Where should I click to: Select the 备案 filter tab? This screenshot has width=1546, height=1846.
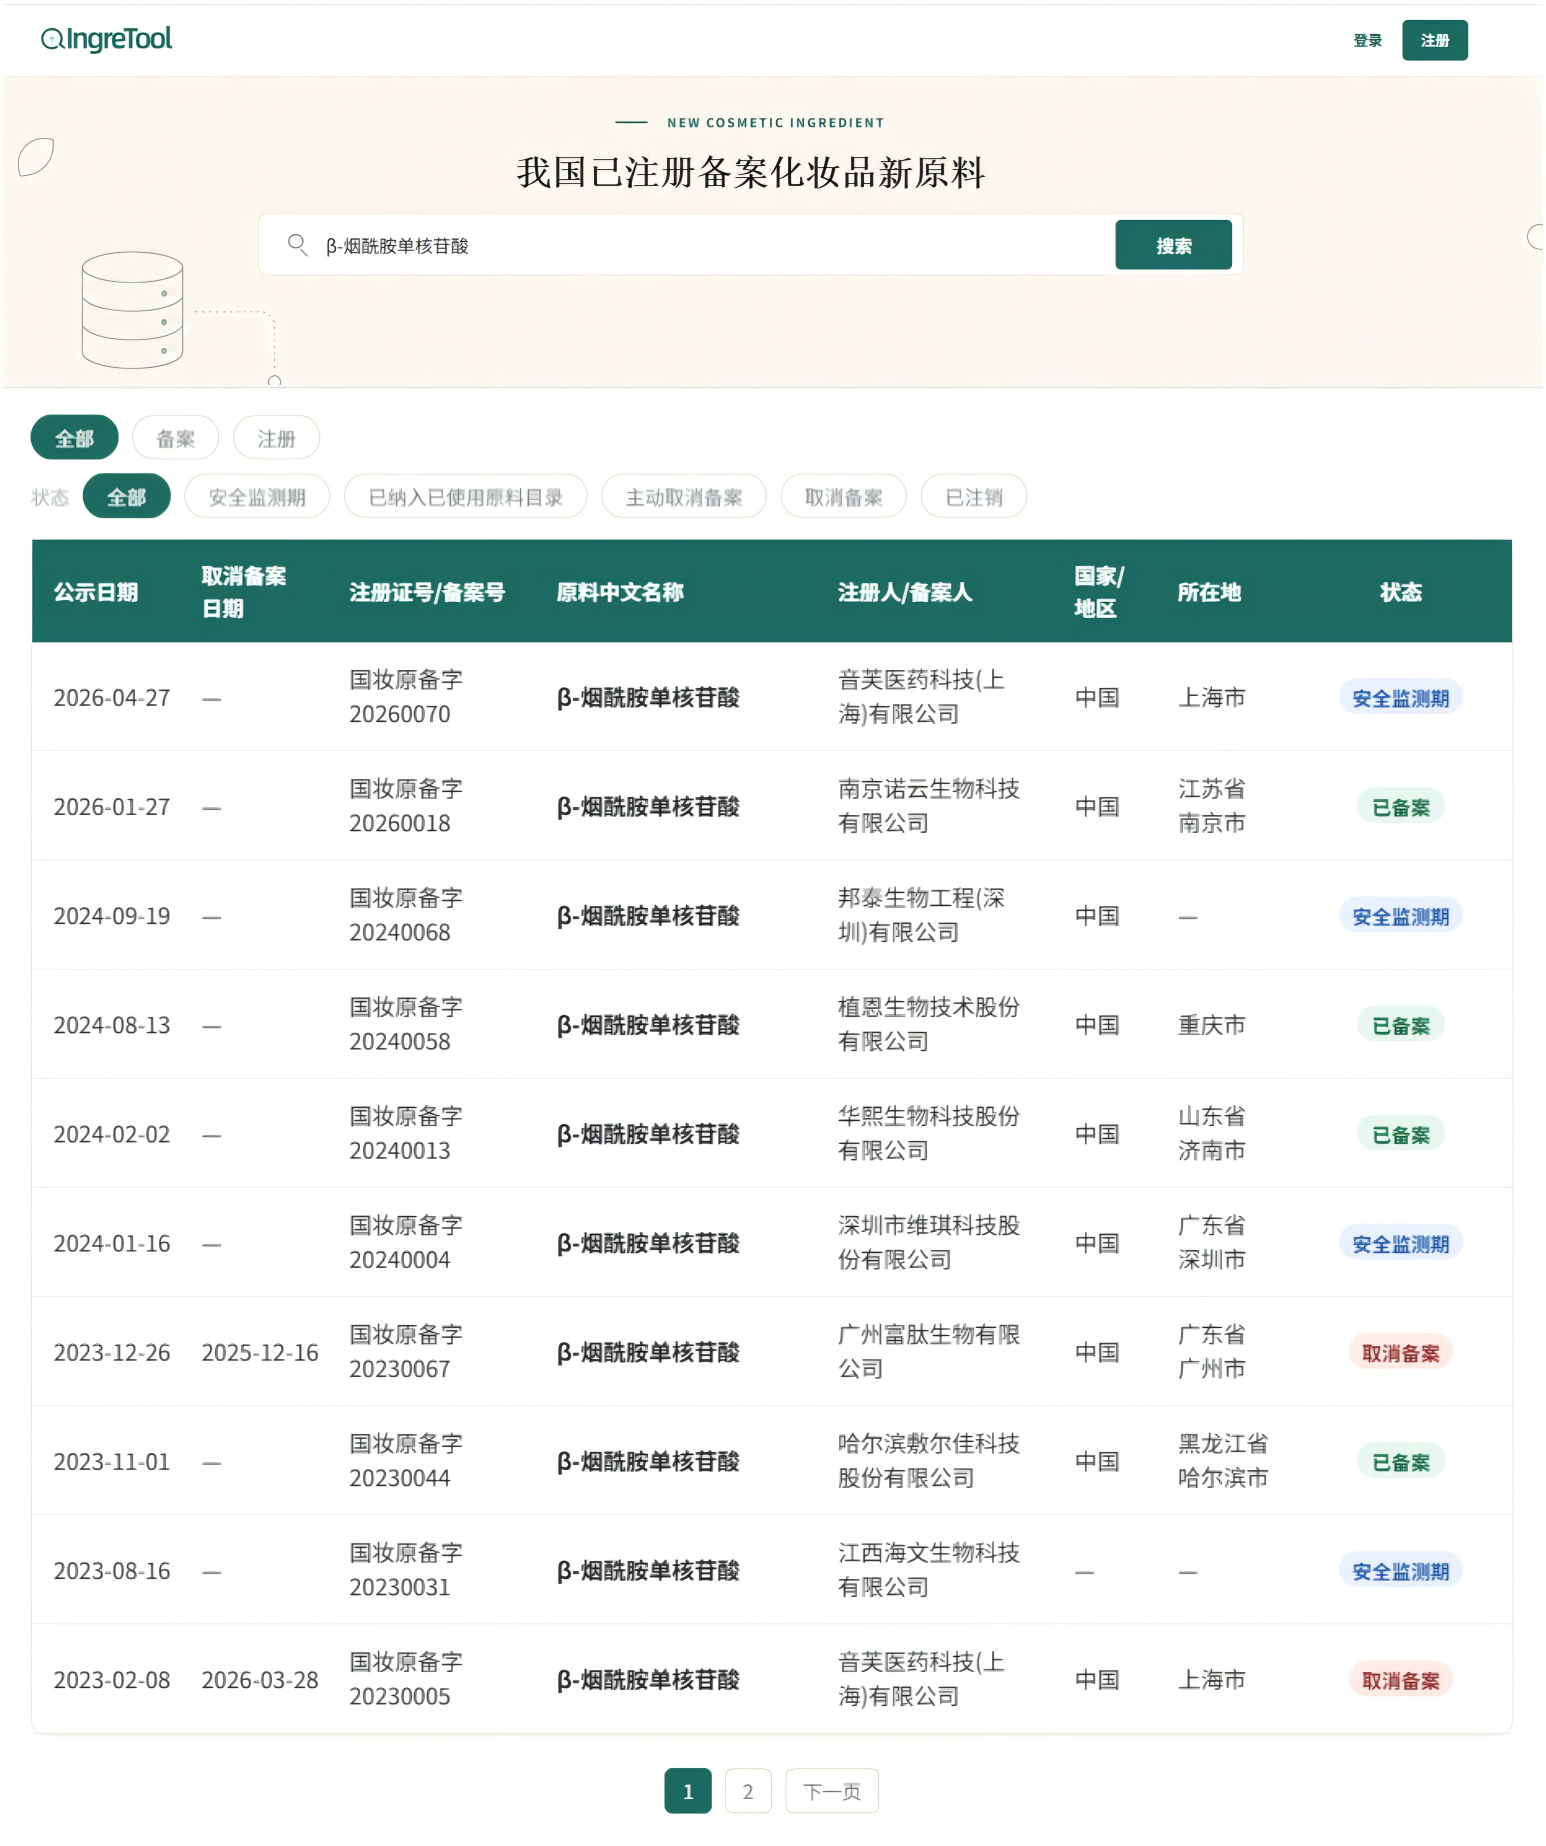[x=175, y=438]
